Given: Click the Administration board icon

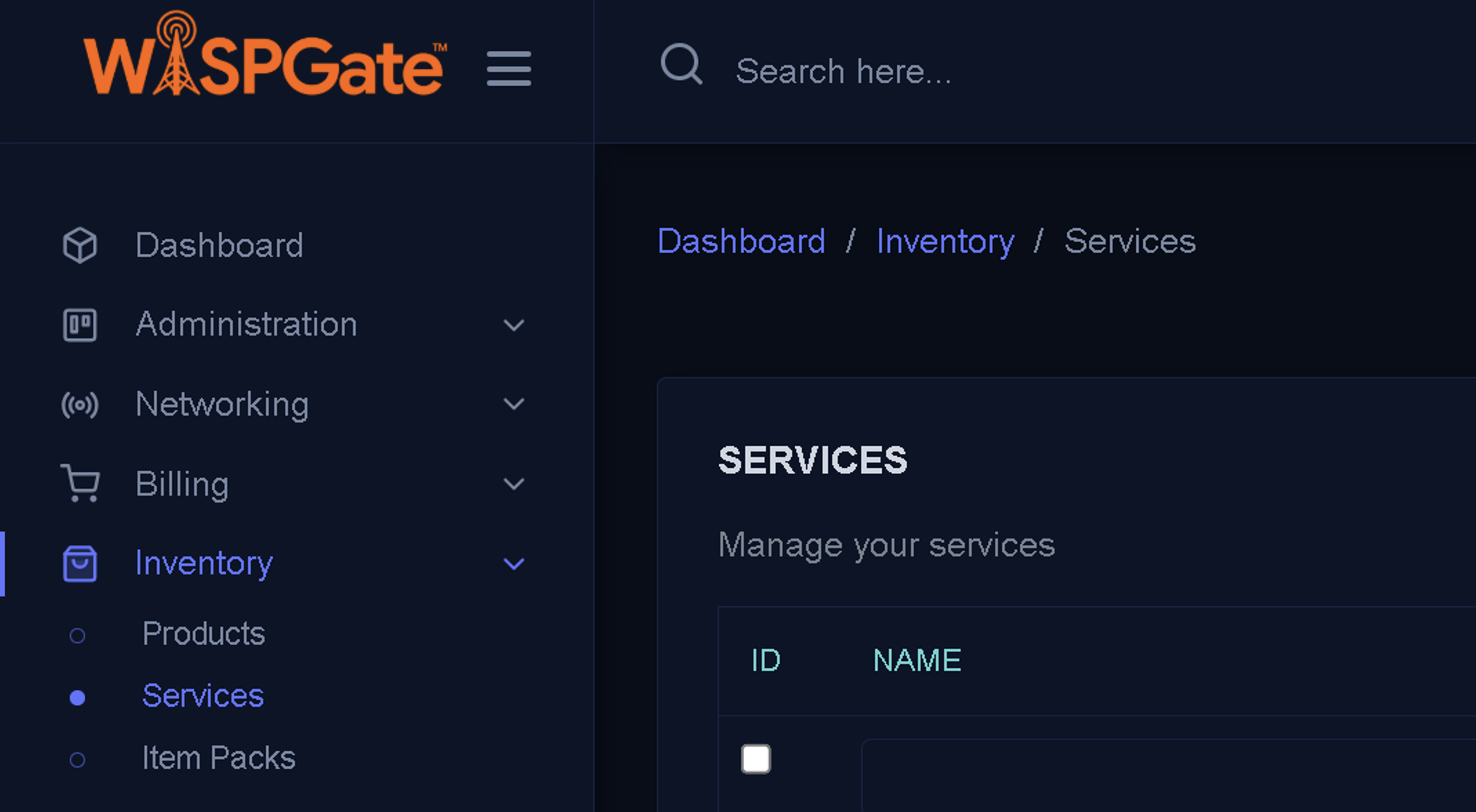Looking at the screenshot, I should tap(80, 325).
